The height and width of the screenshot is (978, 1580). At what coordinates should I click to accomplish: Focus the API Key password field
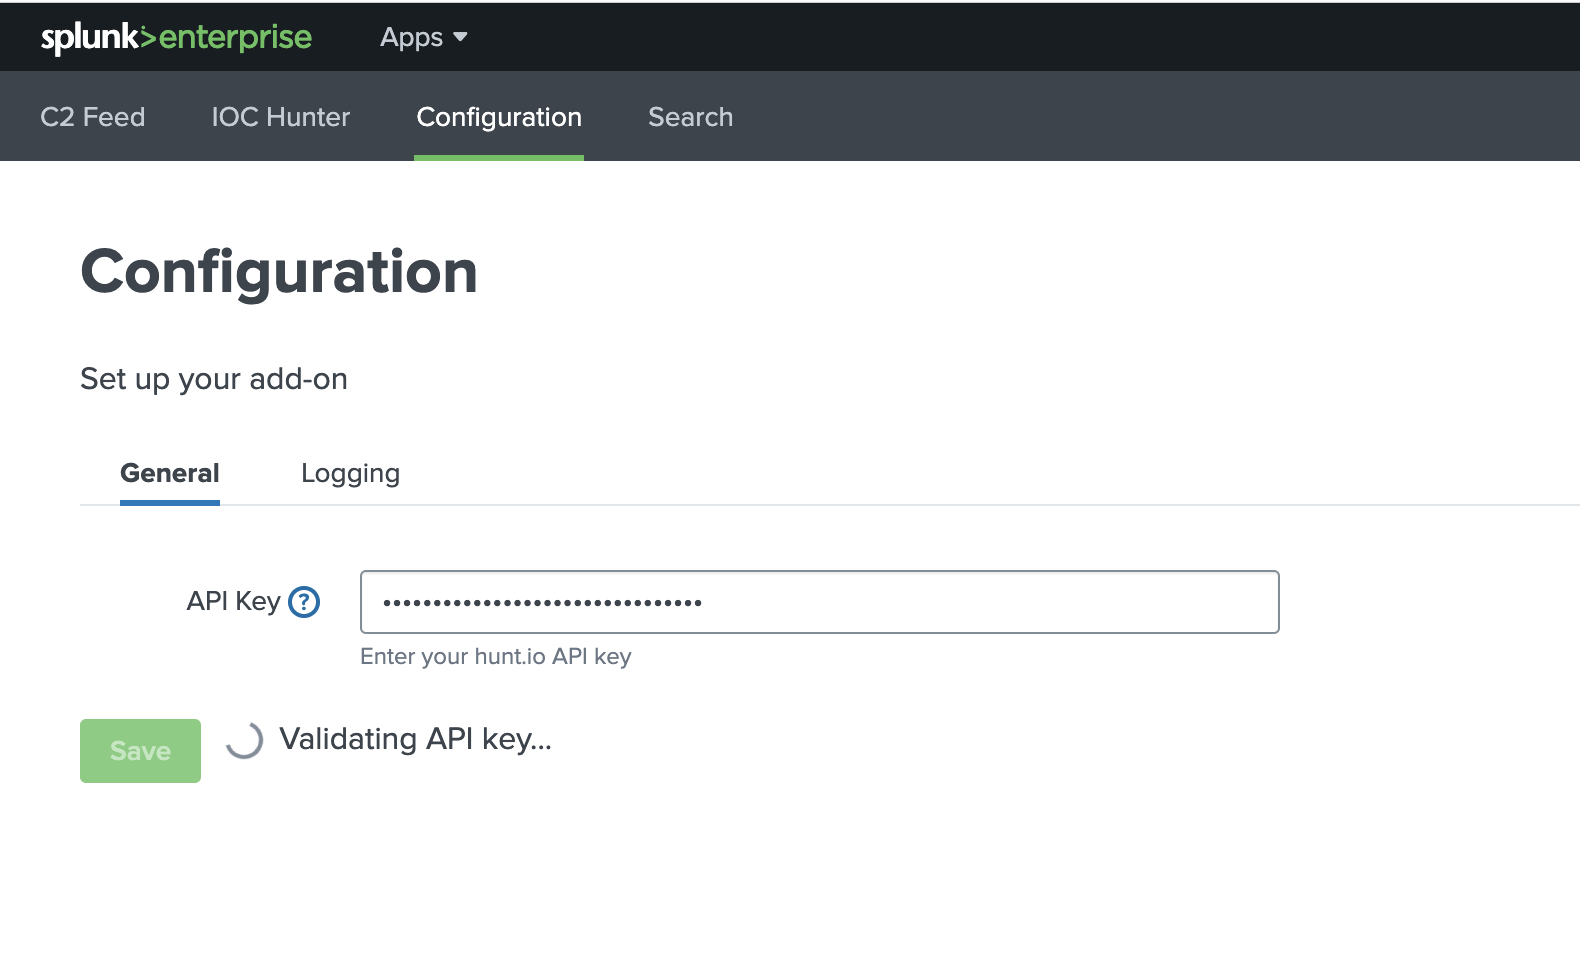[820, 602]
